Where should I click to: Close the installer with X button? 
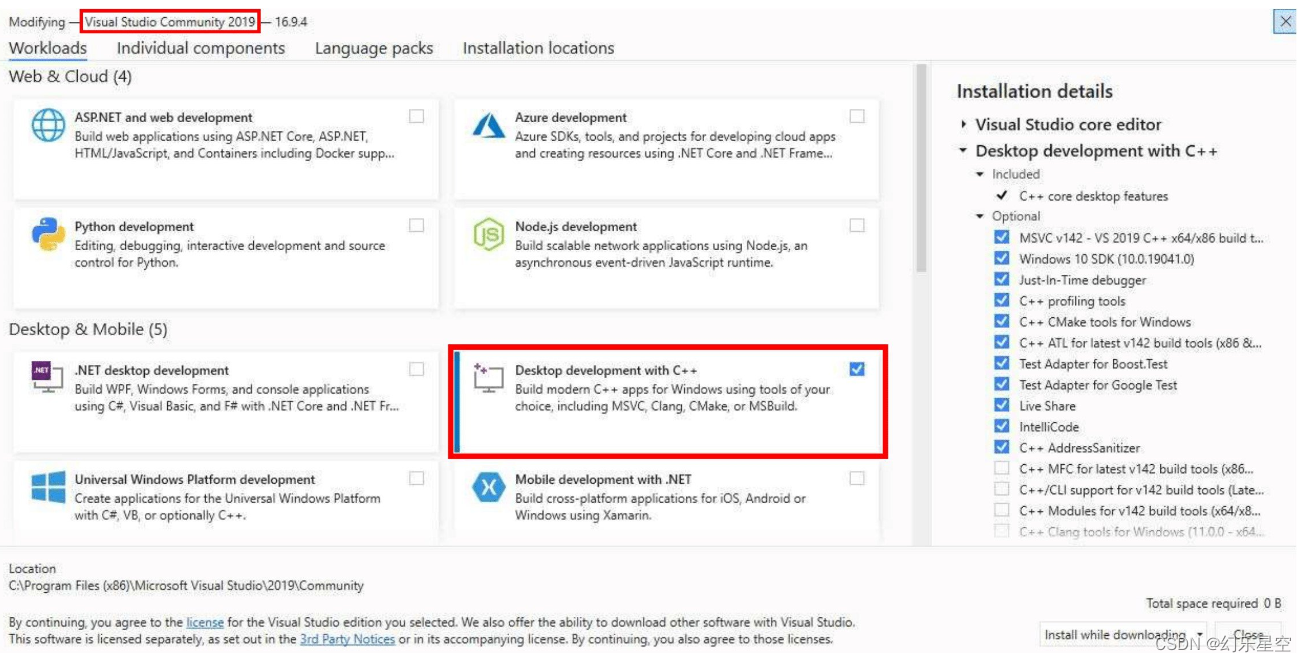pyautogui.click(x=1285, y=23)
